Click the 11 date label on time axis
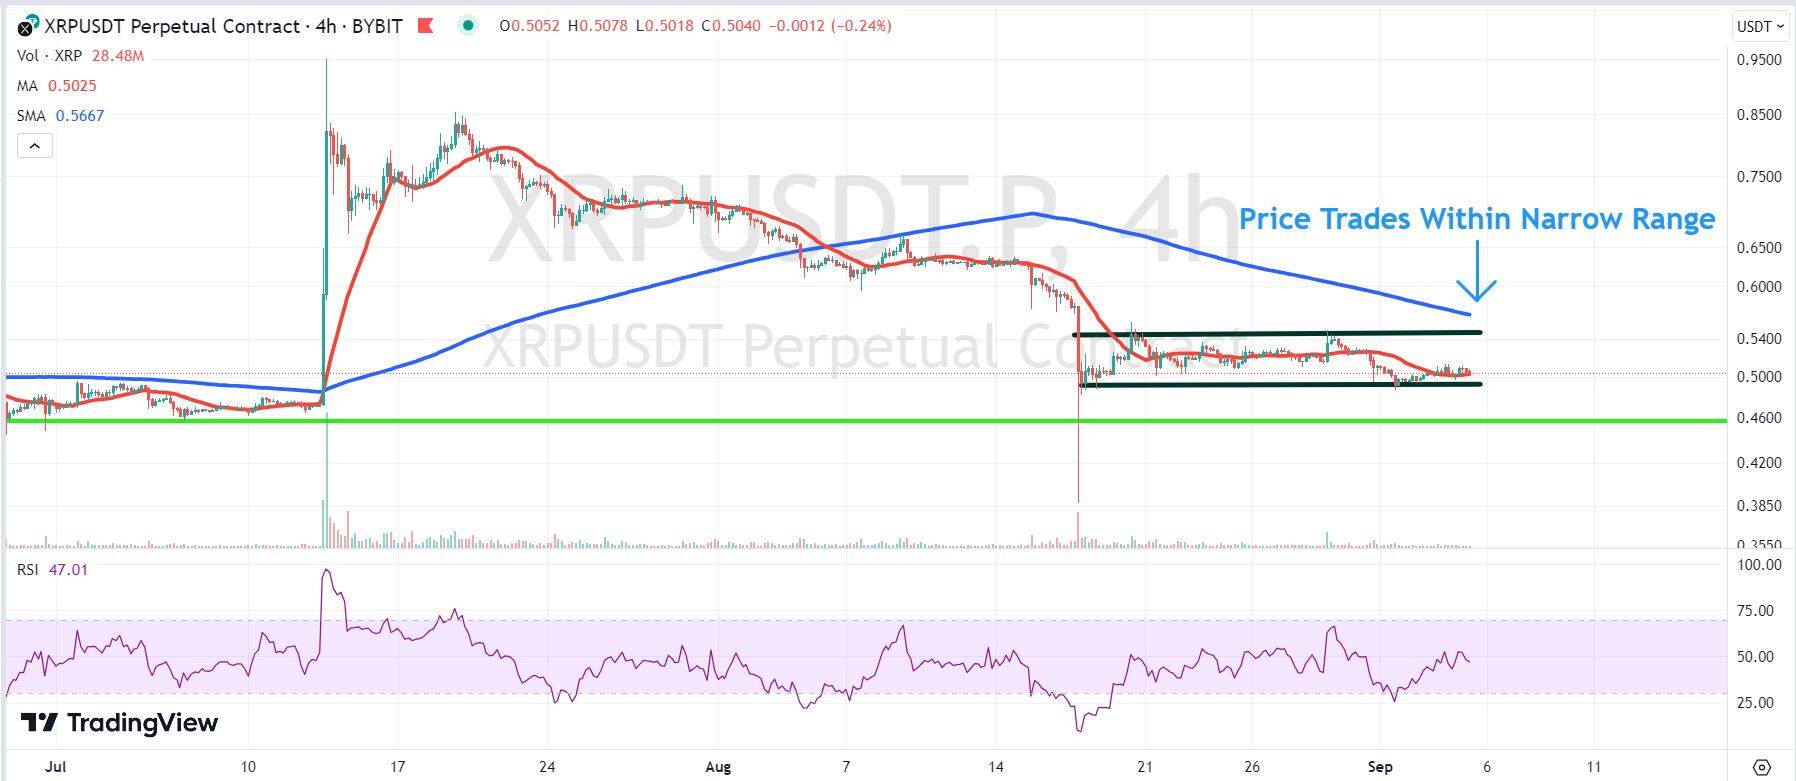 click(1594, 767)
